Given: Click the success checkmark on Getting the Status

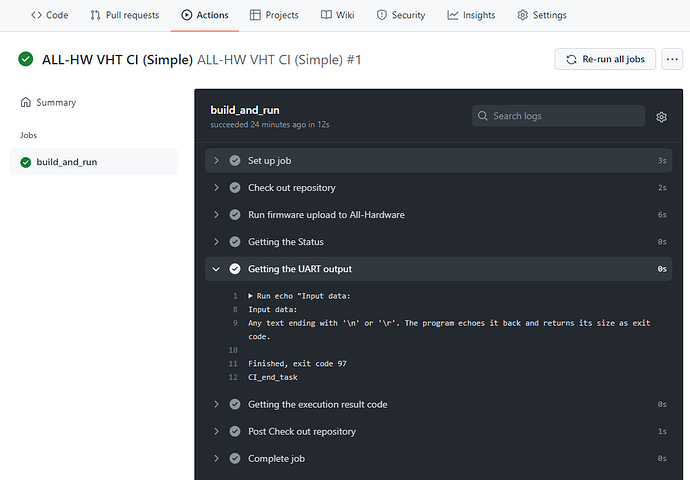Looking at the screenshot, I should click(235, 242).
